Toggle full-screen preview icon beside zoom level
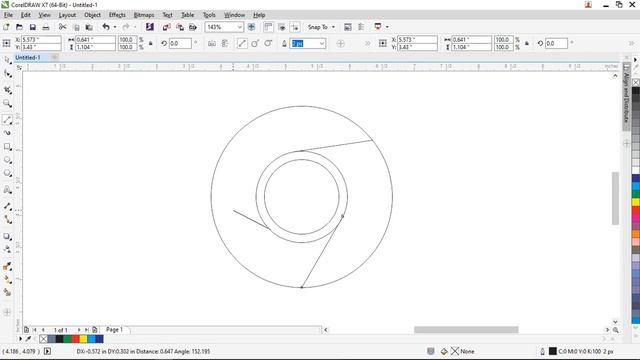Image resolution: width=640 pixels, height=360 pixels. coord(251,27)
